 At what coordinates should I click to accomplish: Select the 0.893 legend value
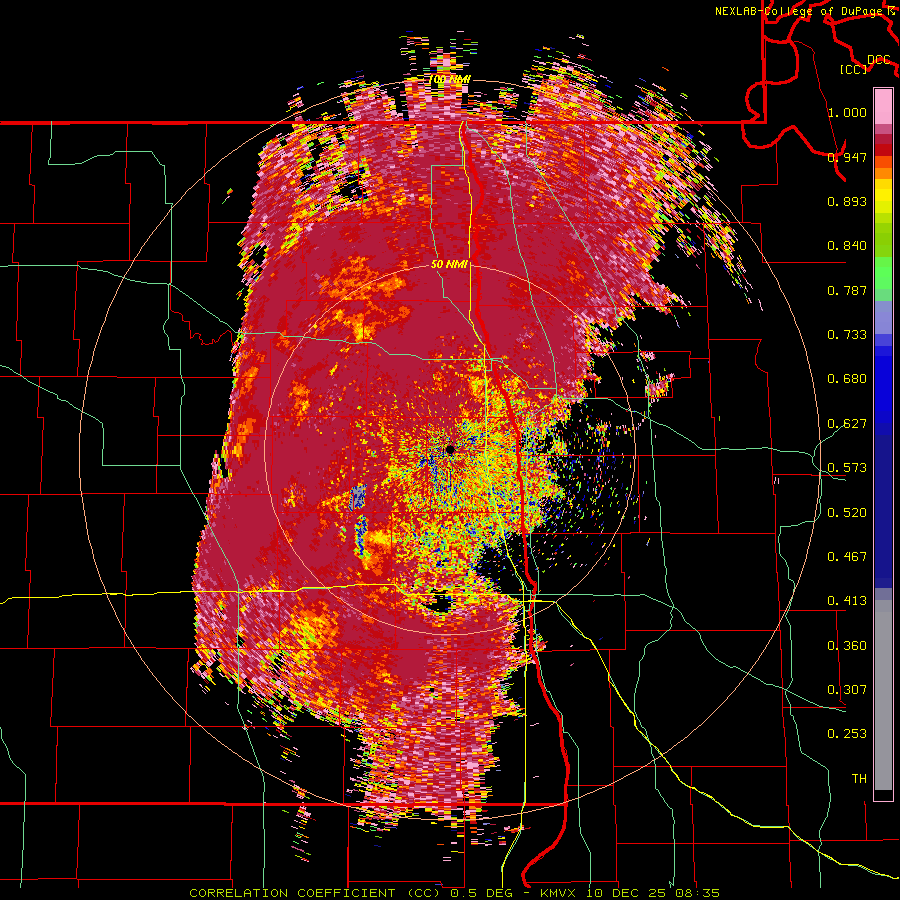[847, 201]
